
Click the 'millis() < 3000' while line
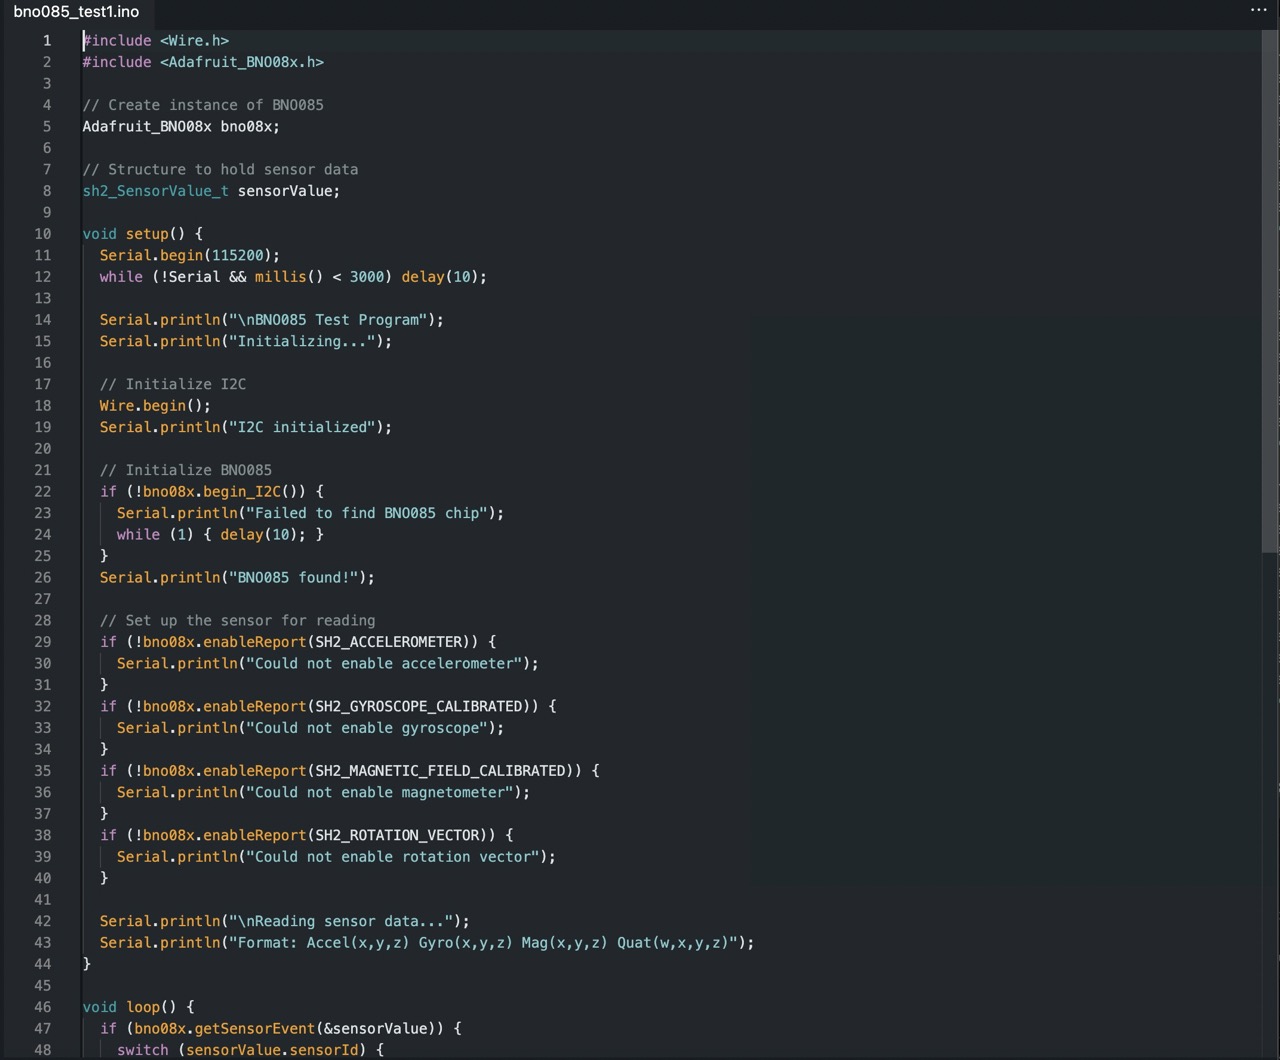(293, 277)
